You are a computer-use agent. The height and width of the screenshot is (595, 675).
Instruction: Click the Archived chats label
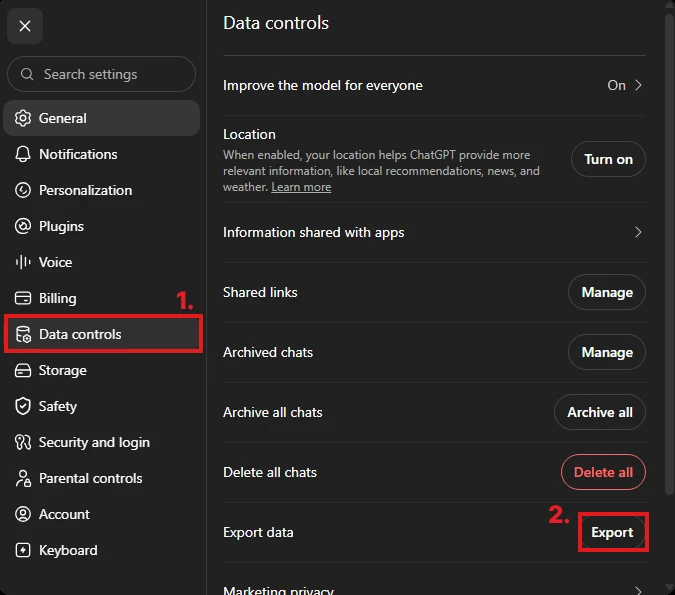[268, 352]
